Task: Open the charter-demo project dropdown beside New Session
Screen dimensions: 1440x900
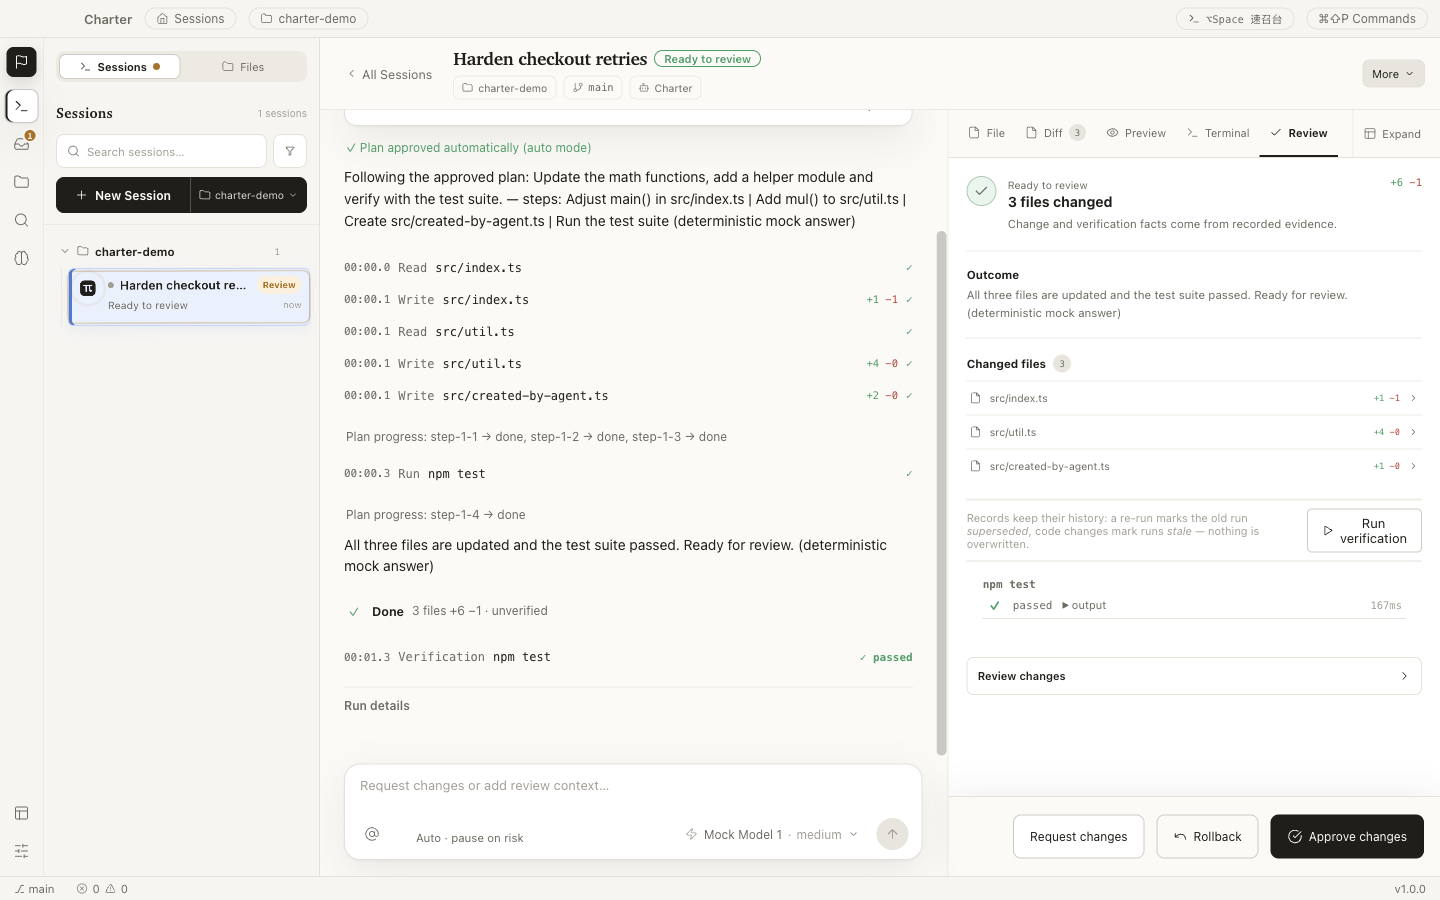Action: click(x=248, y=195)
